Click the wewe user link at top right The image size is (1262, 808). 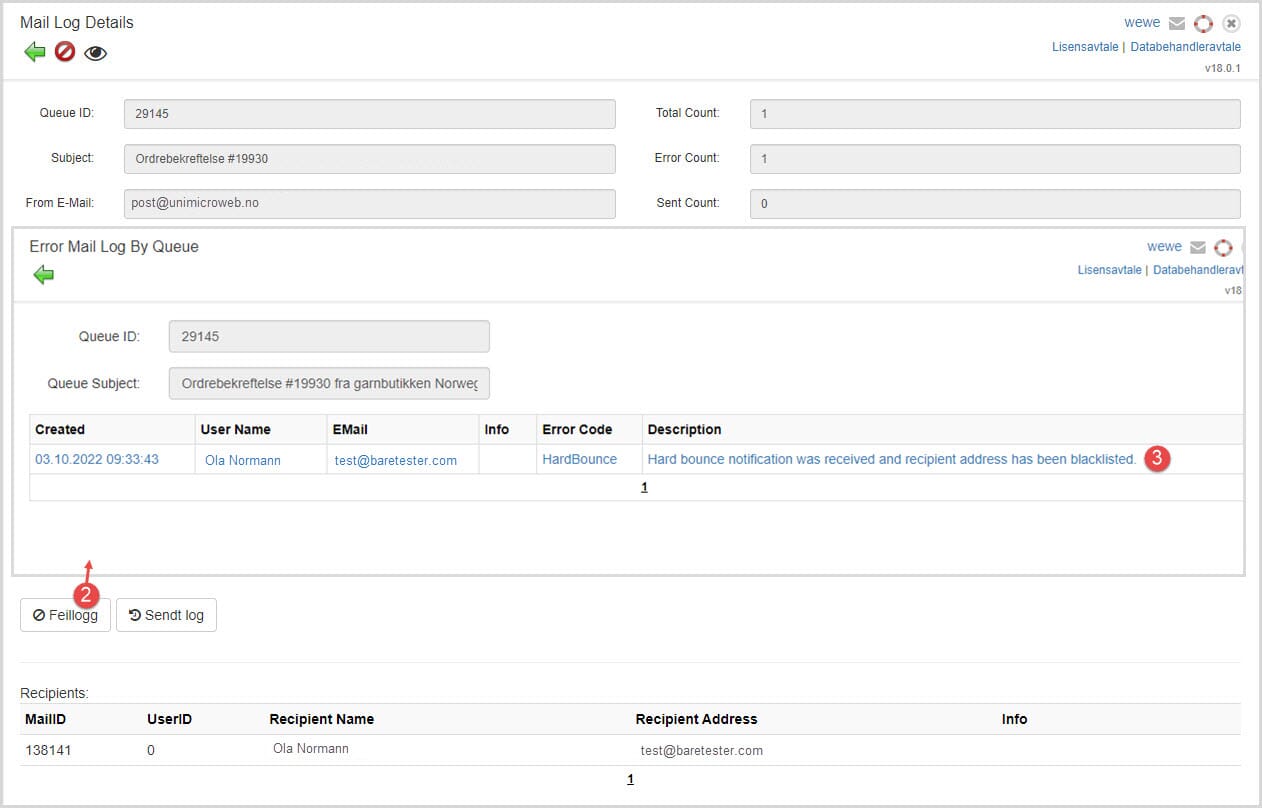pos(1142,22)
